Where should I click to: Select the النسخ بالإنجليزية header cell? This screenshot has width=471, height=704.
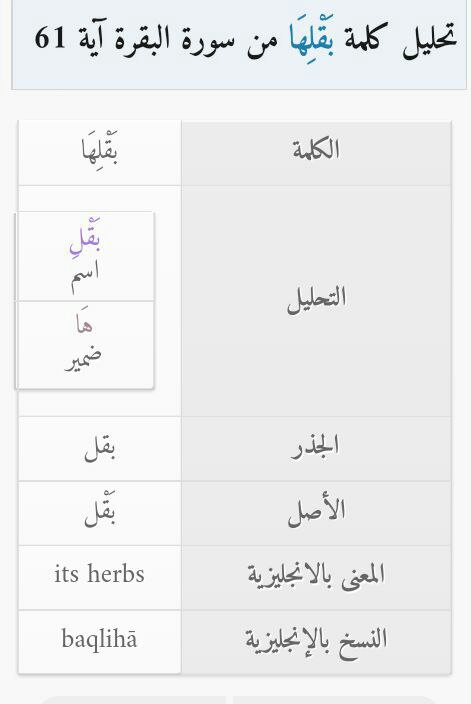tap(316, 642)
